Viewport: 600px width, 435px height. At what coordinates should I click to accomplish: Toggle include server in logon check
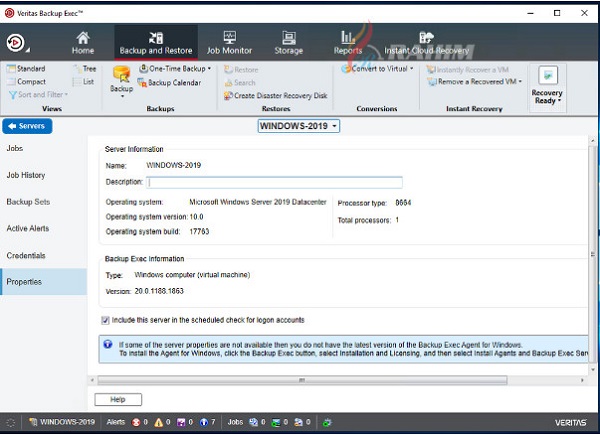point(105,320)
